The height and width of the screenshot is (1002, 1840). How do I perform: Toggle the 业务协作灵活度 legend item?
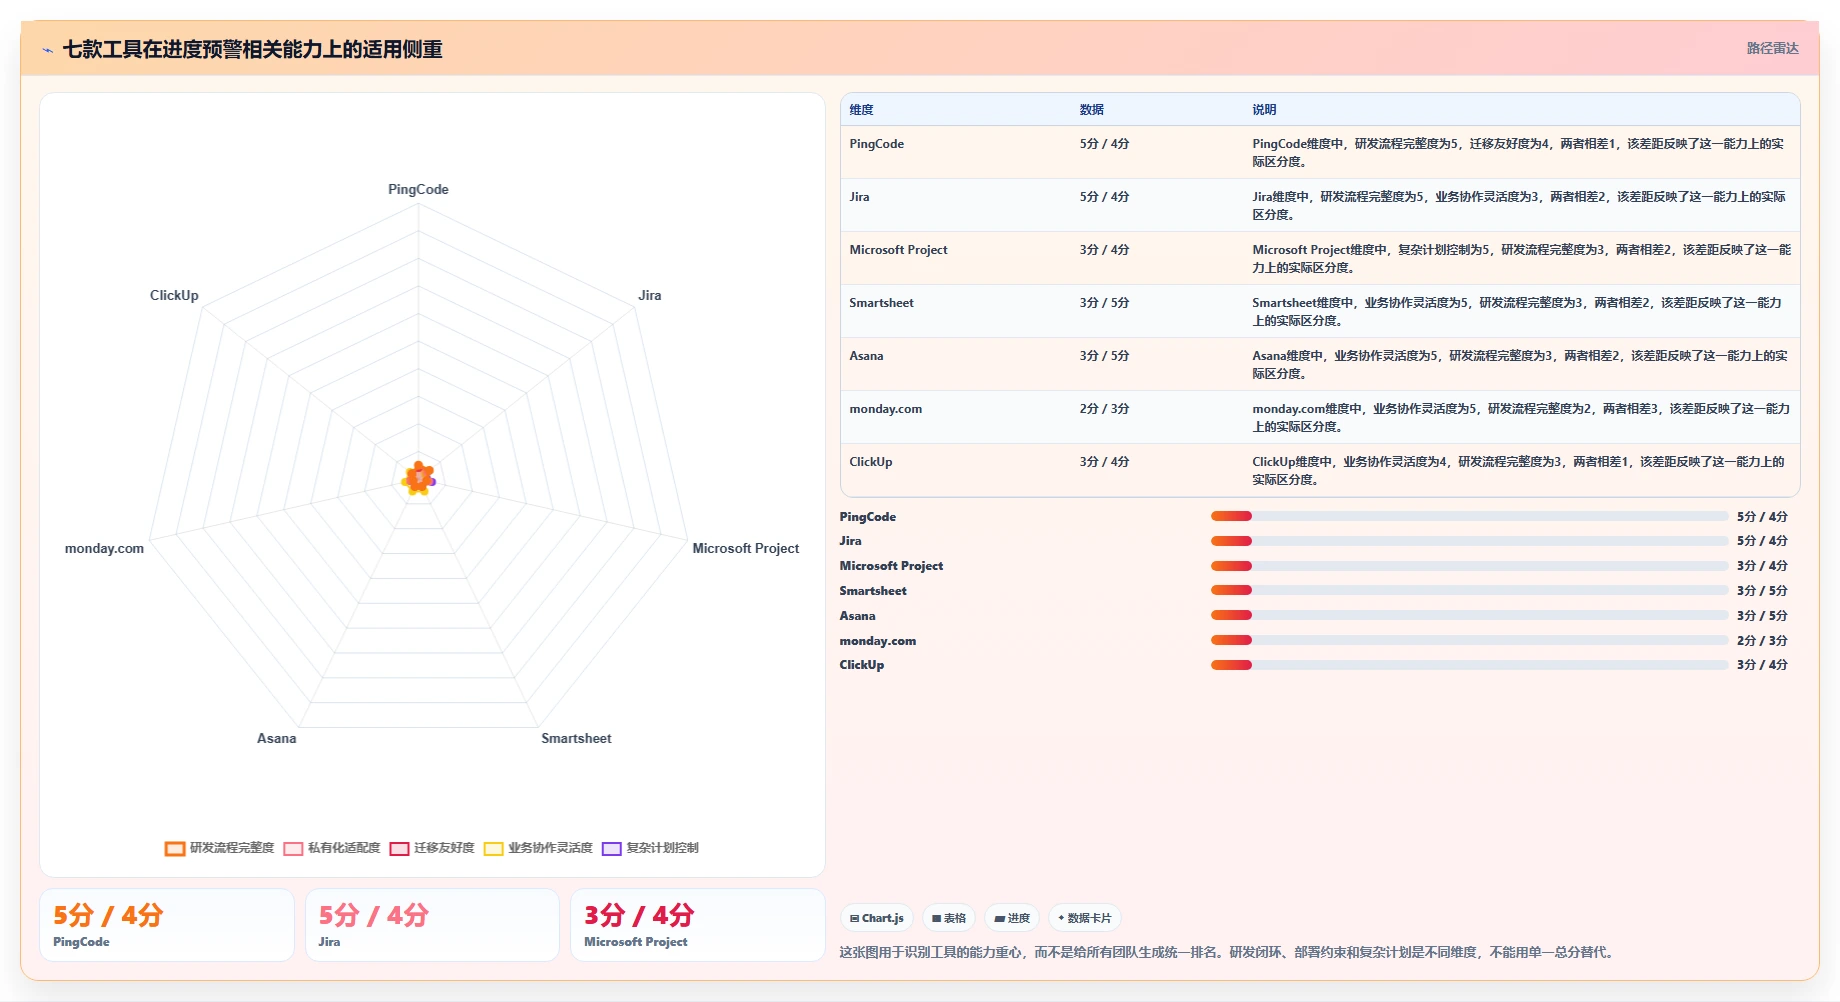click(x=538, y=848)
